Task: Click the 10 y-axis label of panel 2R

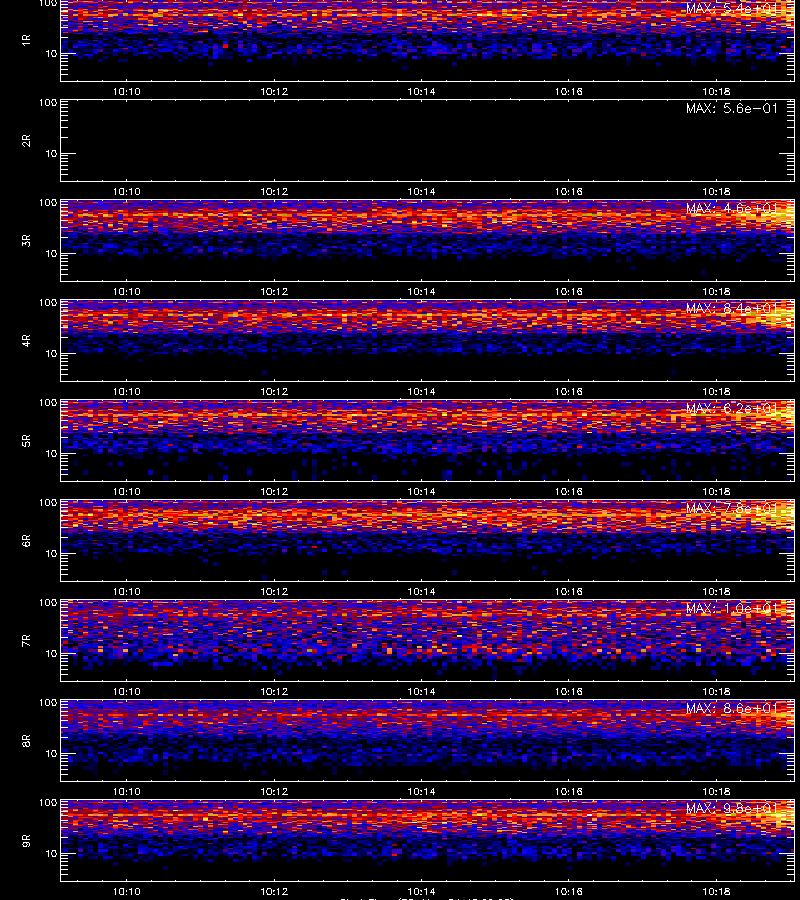Action: (x=51, y=153)
